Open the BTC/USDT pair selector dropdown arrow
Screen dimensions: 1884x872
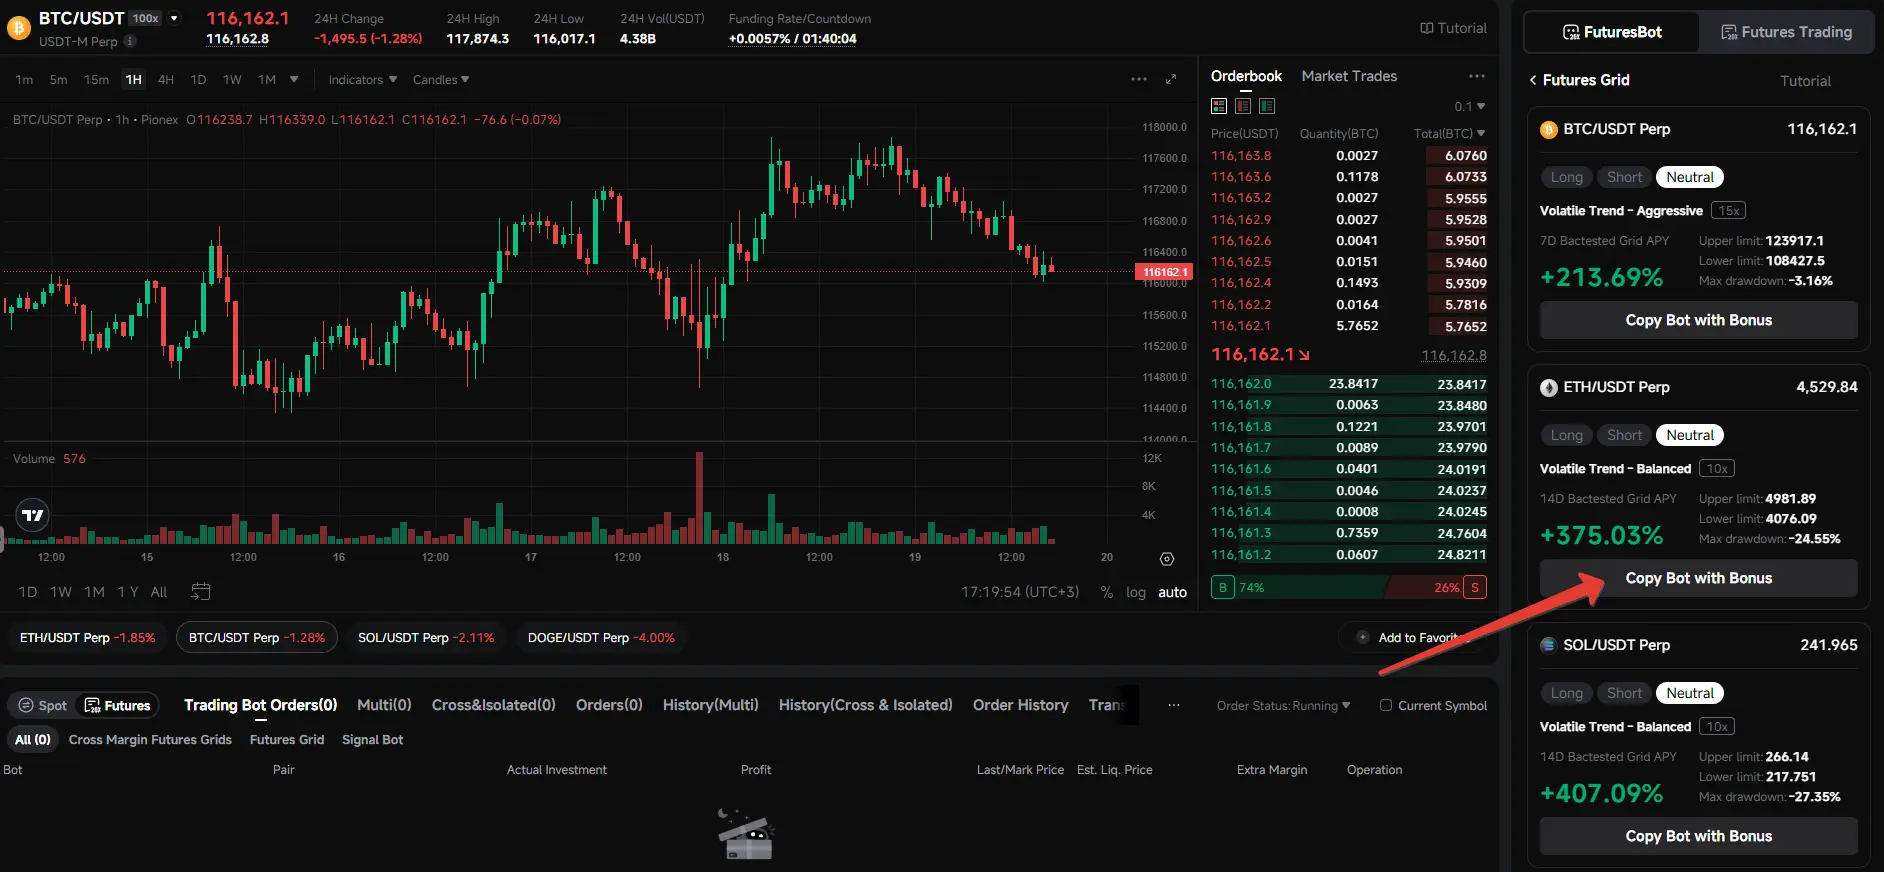[174, 18]
